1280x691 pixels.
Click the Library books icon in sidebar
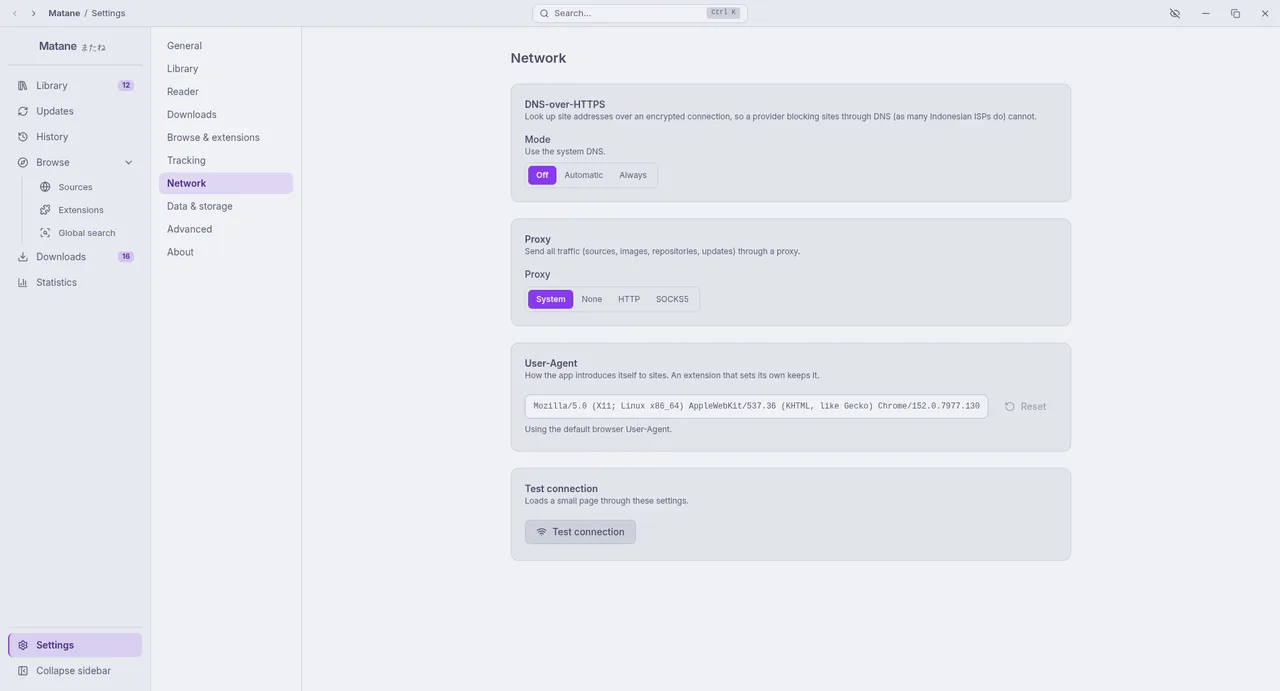point(23,86)
